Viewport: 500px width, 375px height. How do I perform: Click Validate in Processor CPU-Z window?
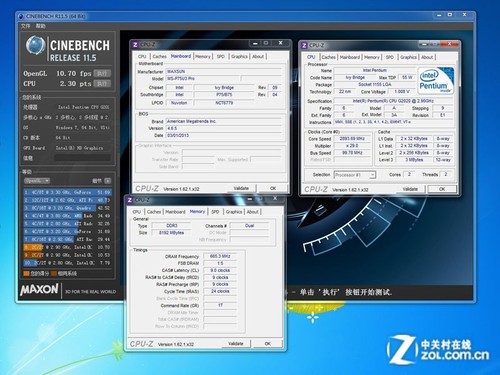[x=410, y=189]
